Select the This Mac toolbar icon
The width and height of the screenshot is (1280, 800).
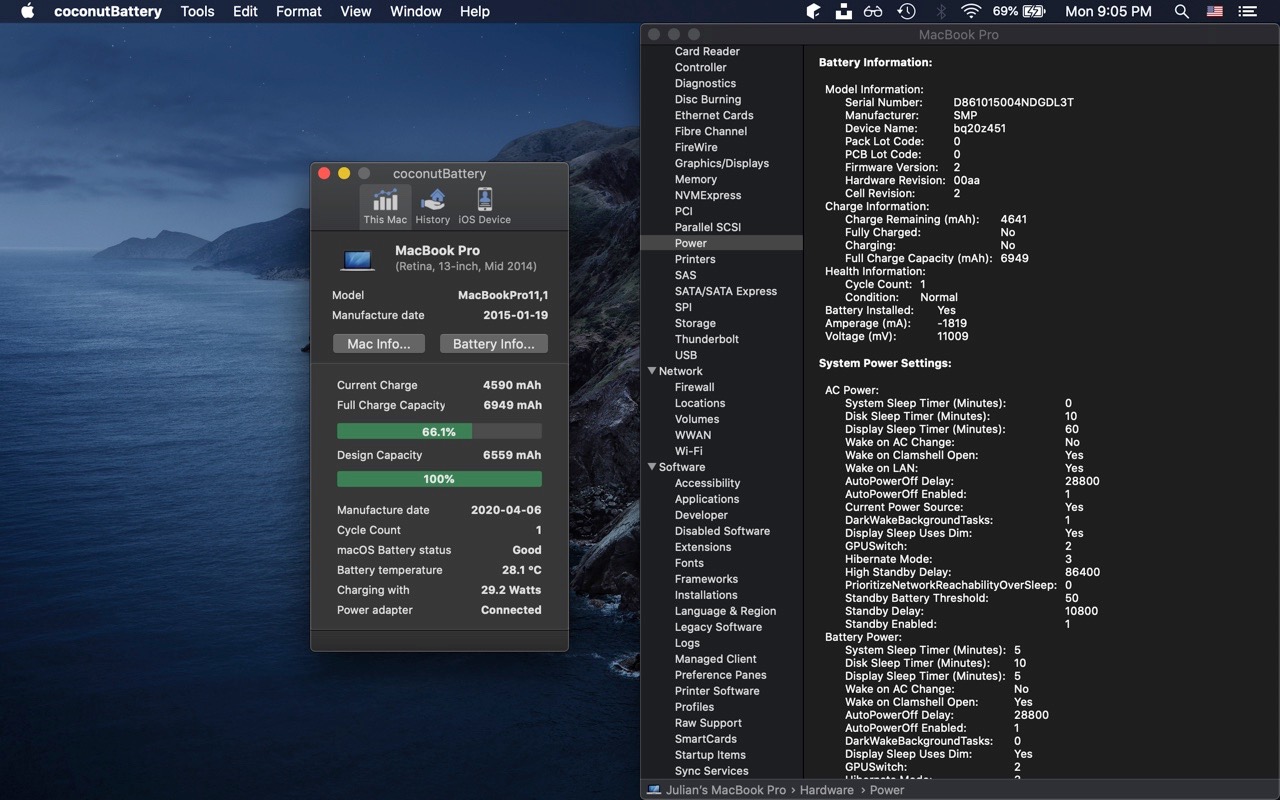[385, 205]
